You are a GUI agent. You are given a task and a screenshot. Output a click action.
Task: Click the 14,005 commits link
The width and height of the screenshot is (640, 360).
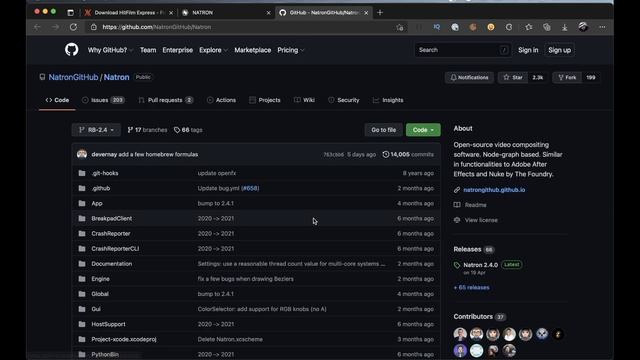408,154
